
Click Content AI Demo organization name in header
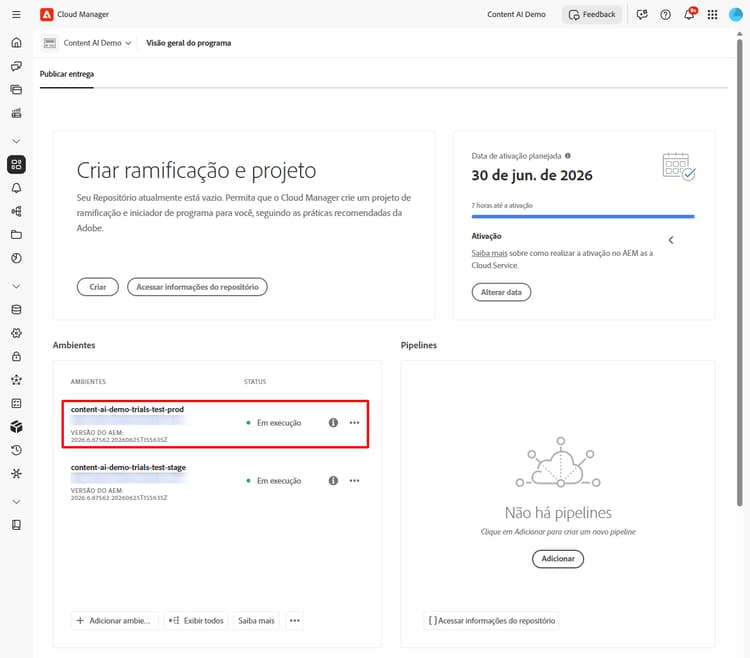pyautogui.click(x=516, y=14)
